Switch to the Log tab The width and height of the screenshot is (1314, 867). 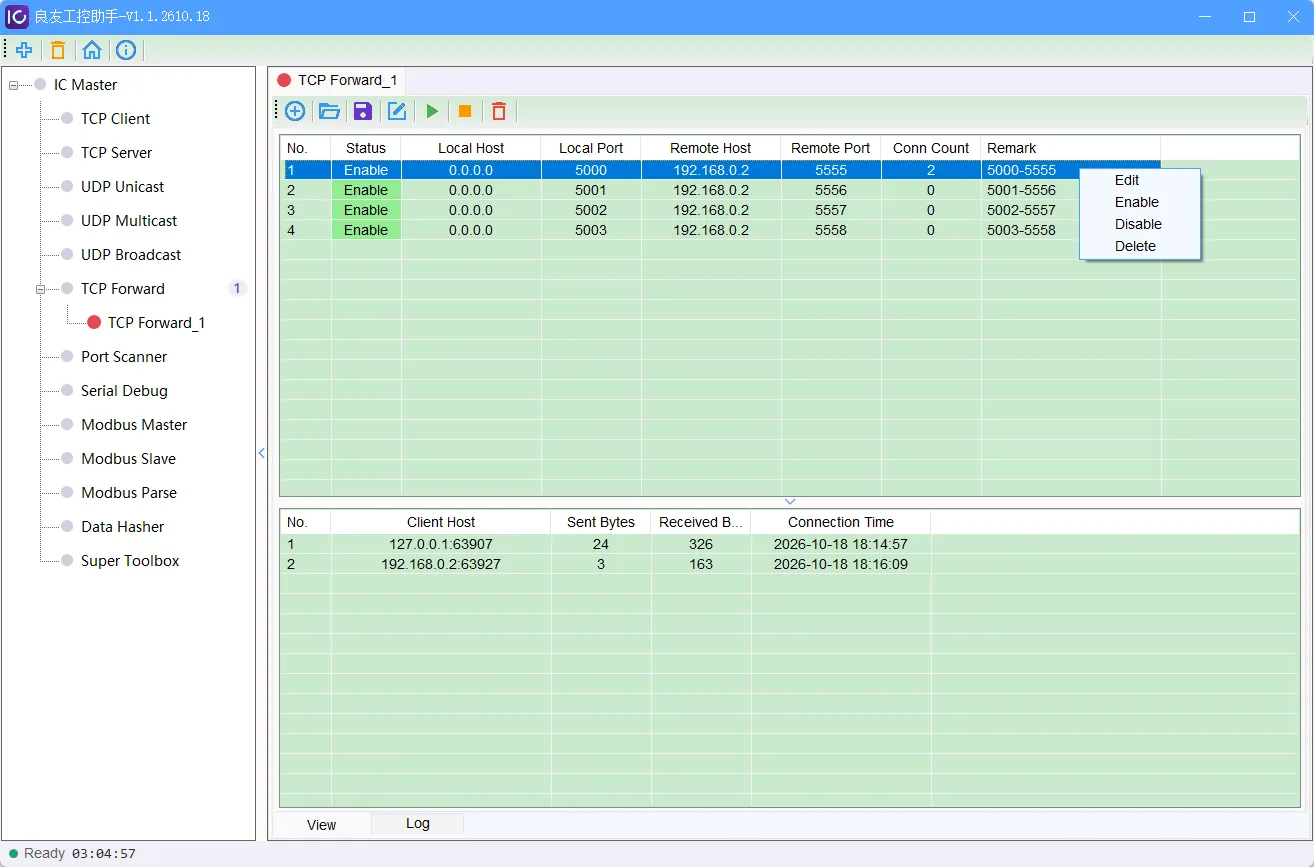[x=418, y=824]
